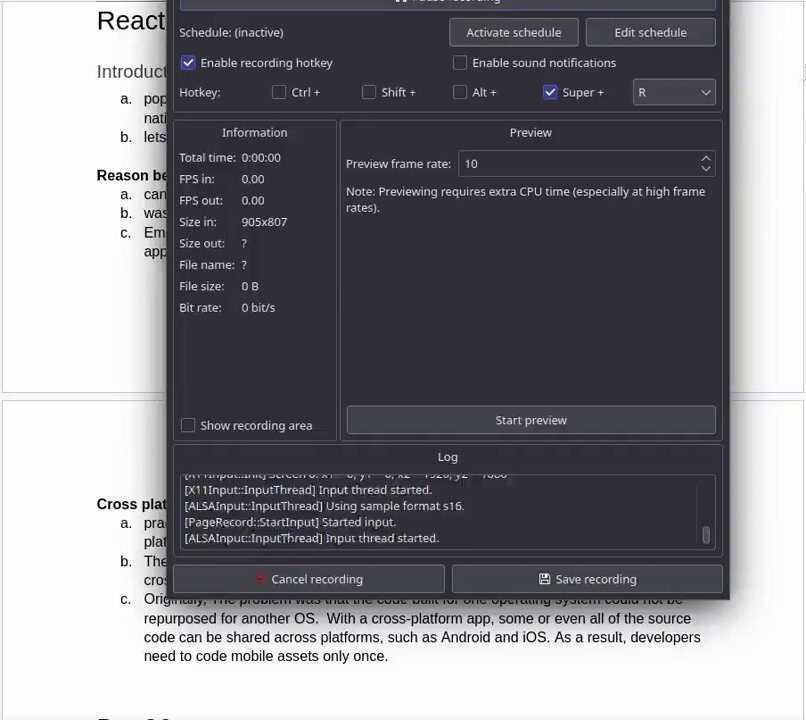Viewport: 806px width, 720px height.
Task: Open the hotkey letter R dropdown
Action: [x=674, y=93]
